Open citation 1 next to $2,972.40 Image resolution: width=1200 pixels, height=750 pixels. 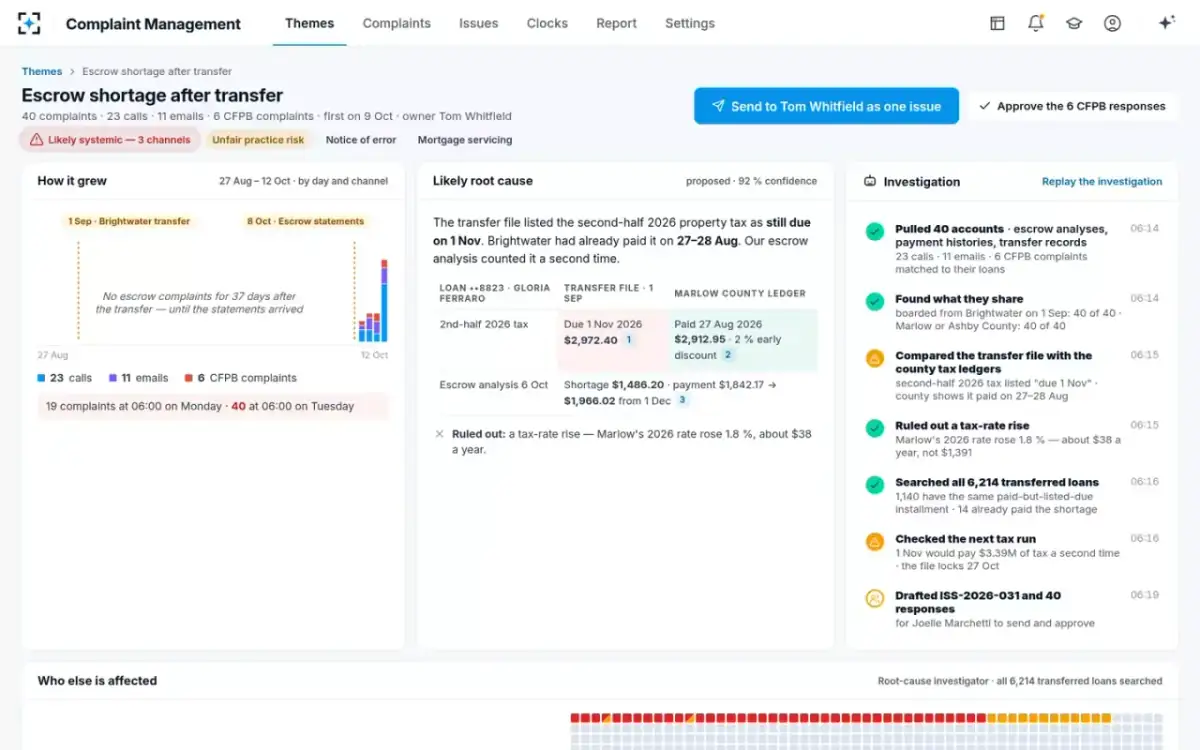click(629, 340)
